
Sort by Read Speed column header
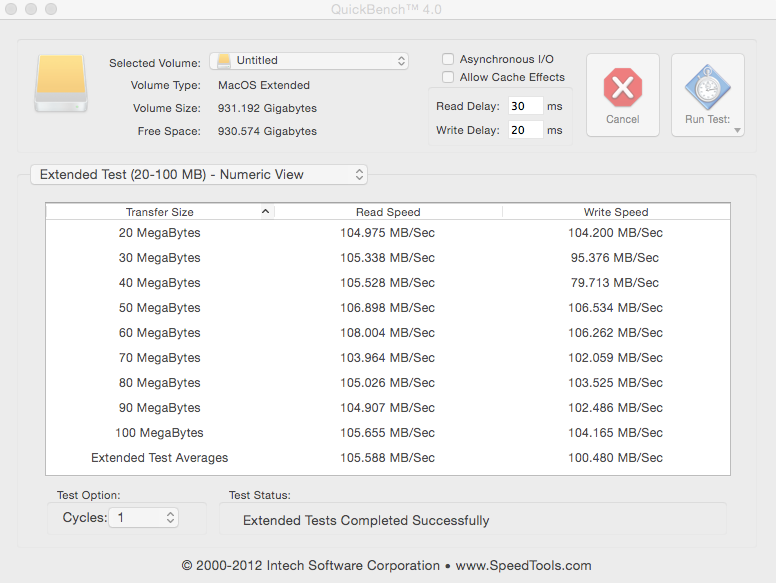388,212
